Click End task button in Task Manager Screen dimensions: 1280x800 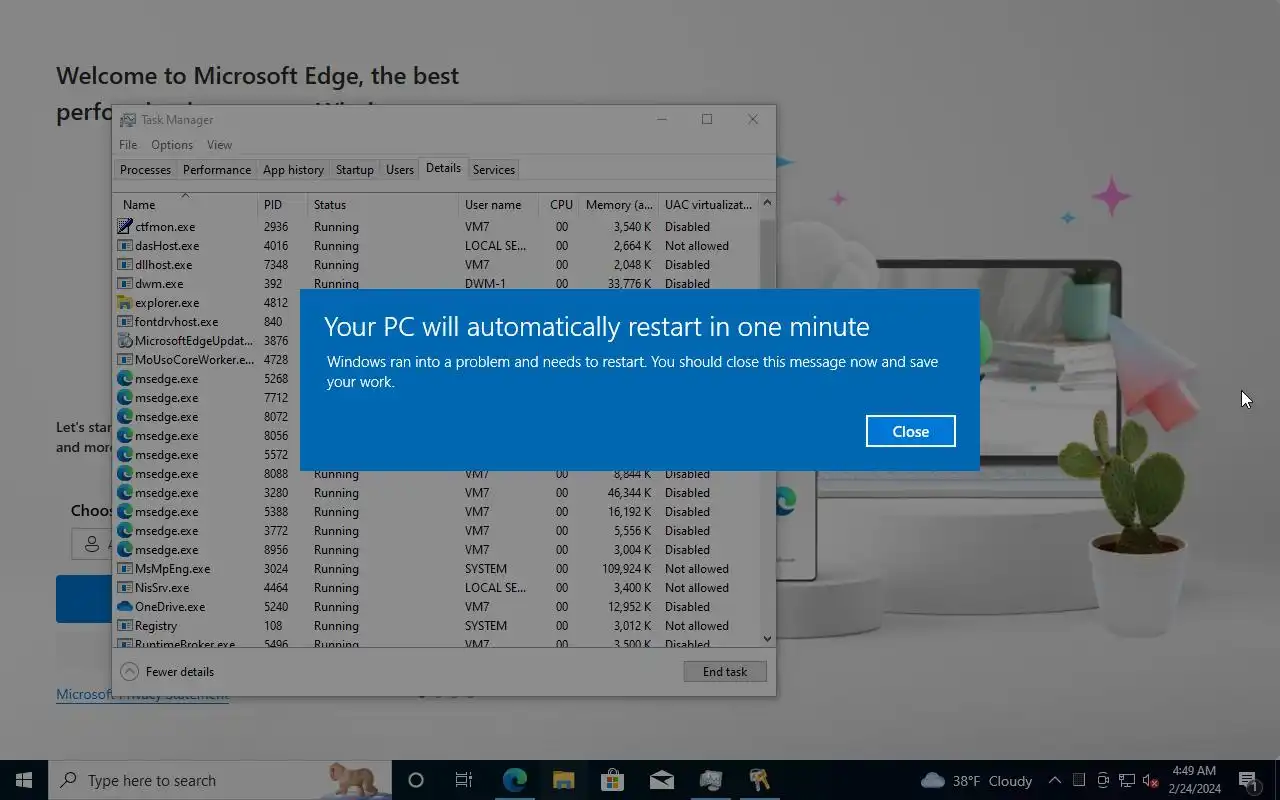point(725,672)
